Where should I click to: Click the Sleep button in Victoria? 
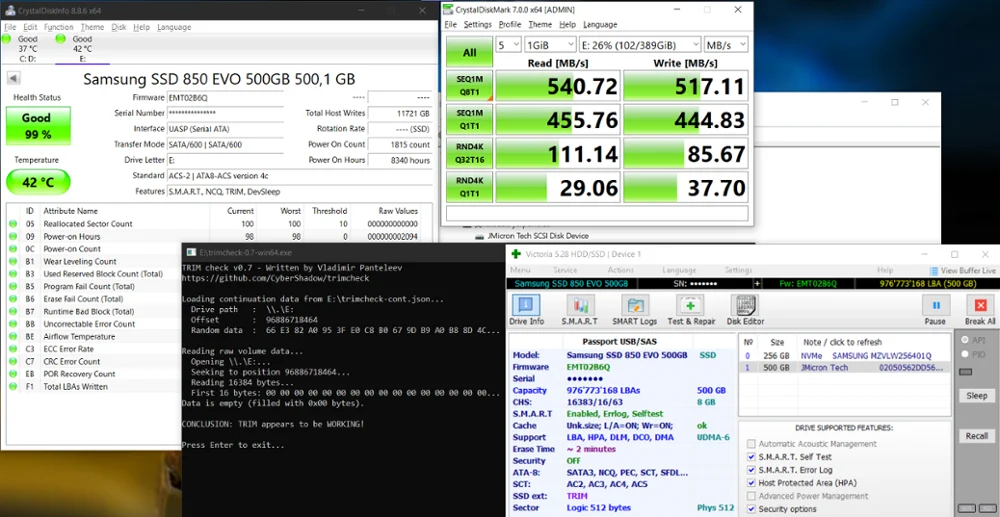pyautogui.click(x=976, y=396)
